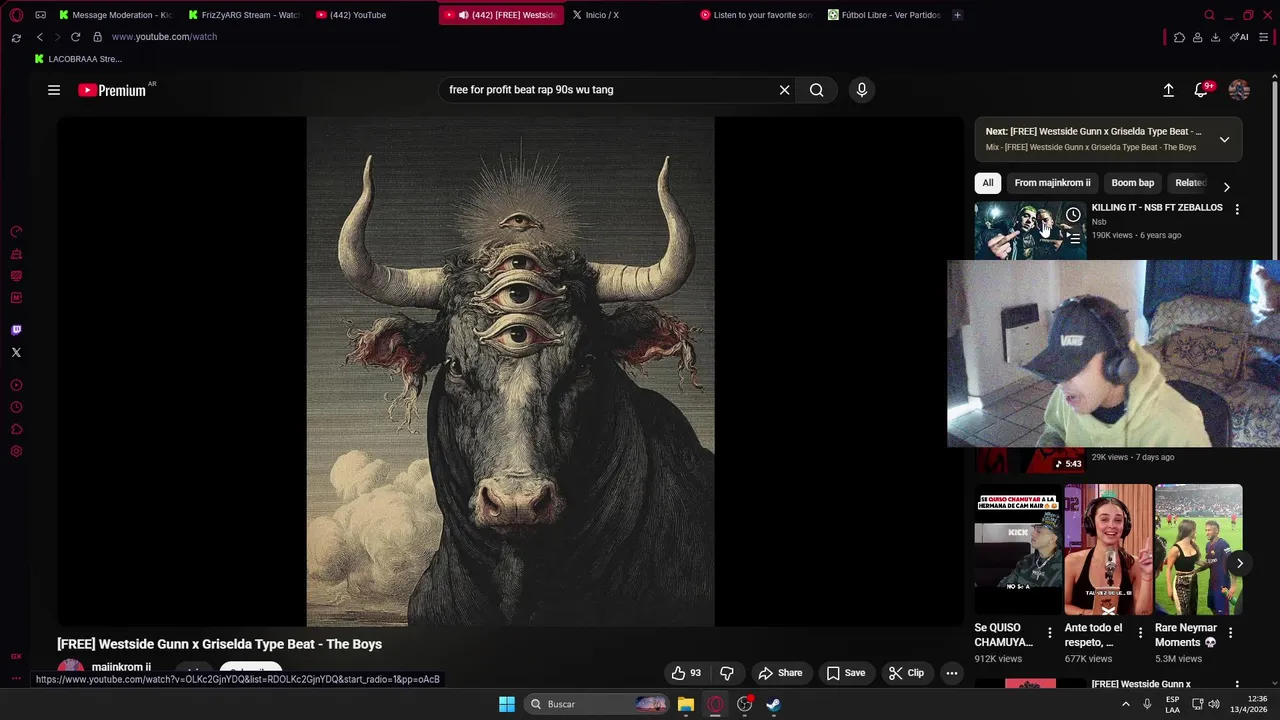Reload the current YouTube page

[75, 37]
